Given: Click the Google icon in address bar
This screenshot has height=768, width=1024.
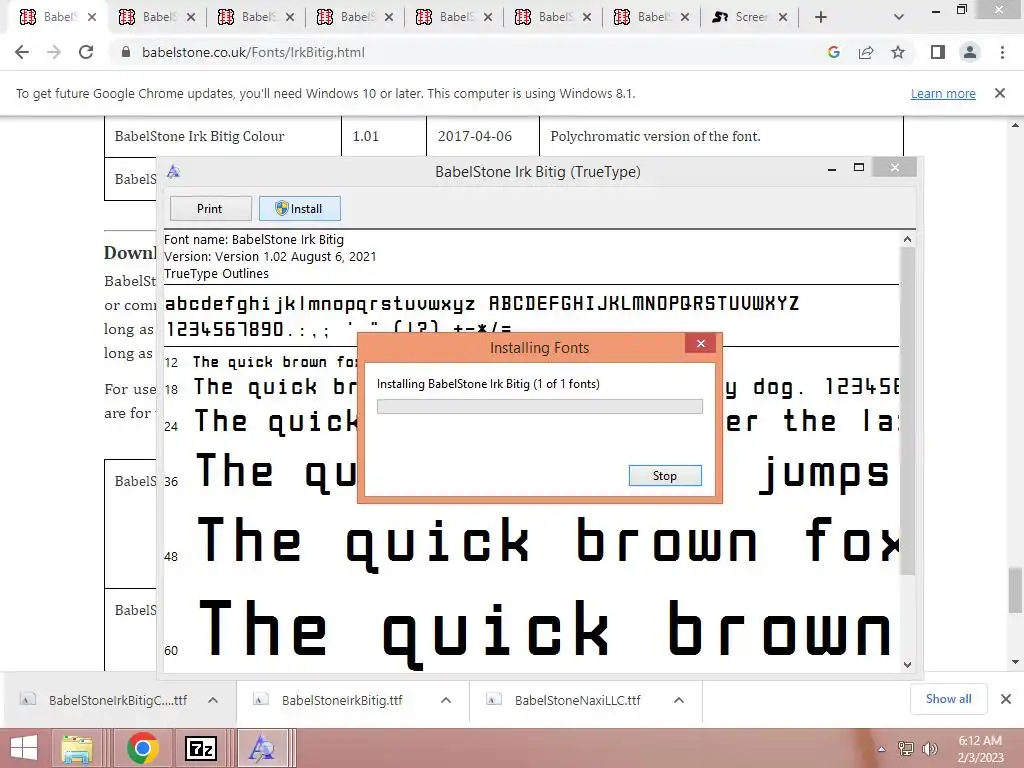Looking at the screenshot, I should (x=833, y=52).
